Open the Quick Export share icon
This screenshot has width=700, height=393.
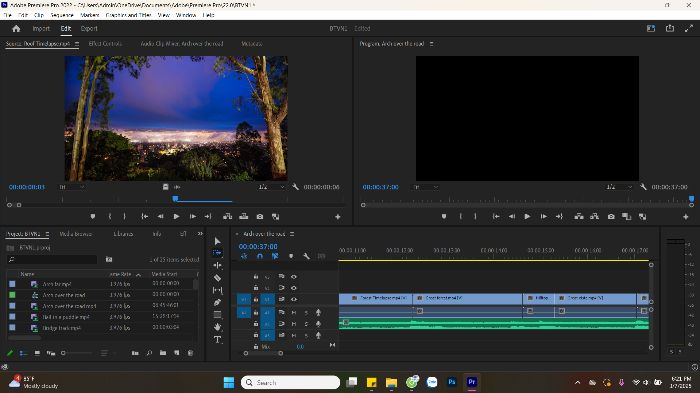670,28
